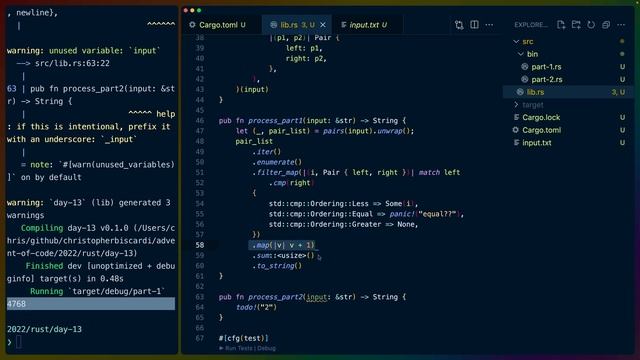This screenshot has height=360, width=640.
Task: Open editor more actions menu
Action: (489, 25)
